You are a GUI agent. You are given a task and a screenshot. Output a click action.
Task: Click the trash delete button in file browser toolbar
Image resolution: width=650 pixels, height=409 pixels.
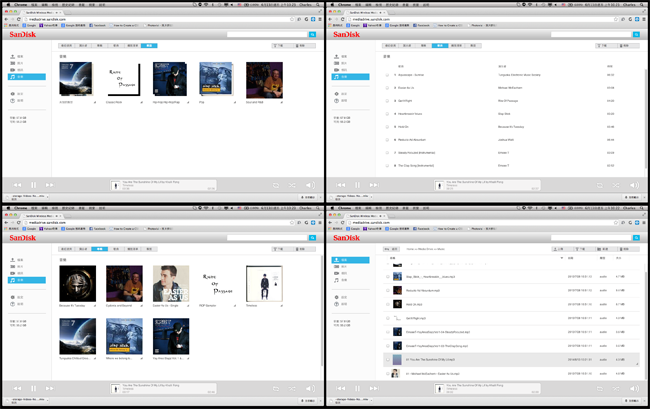pos(629,249)
